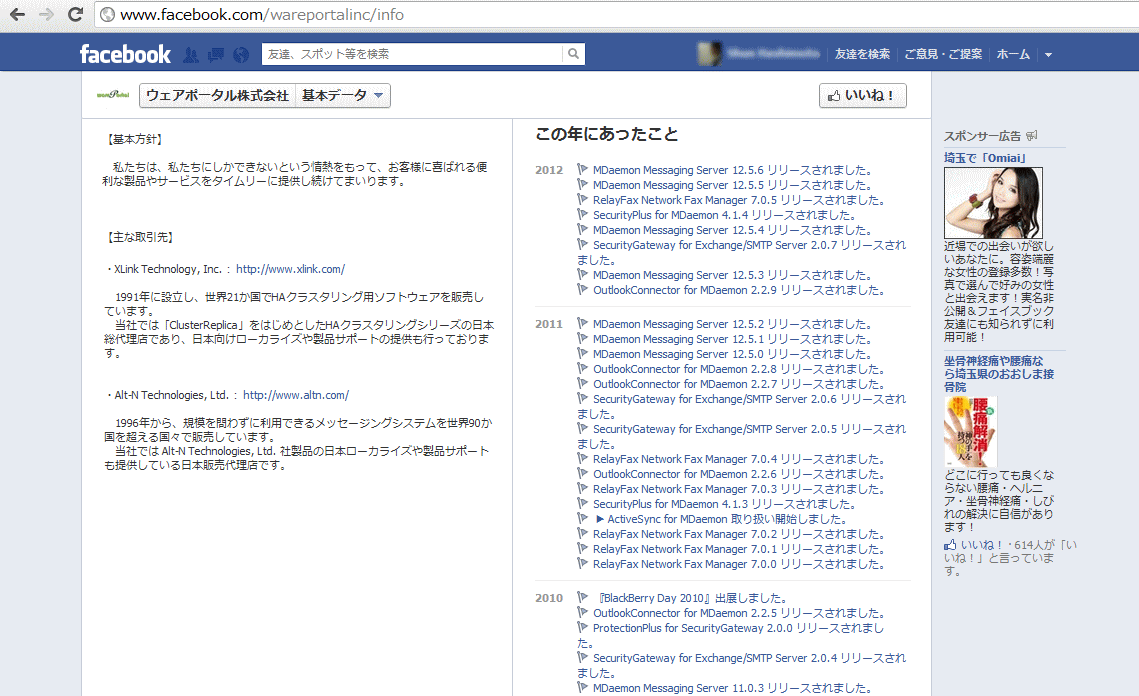Open RelayFax Network Fax Manager 7.0.5 entry
This screenshot has width=1139, height=696.
(739, 200)
